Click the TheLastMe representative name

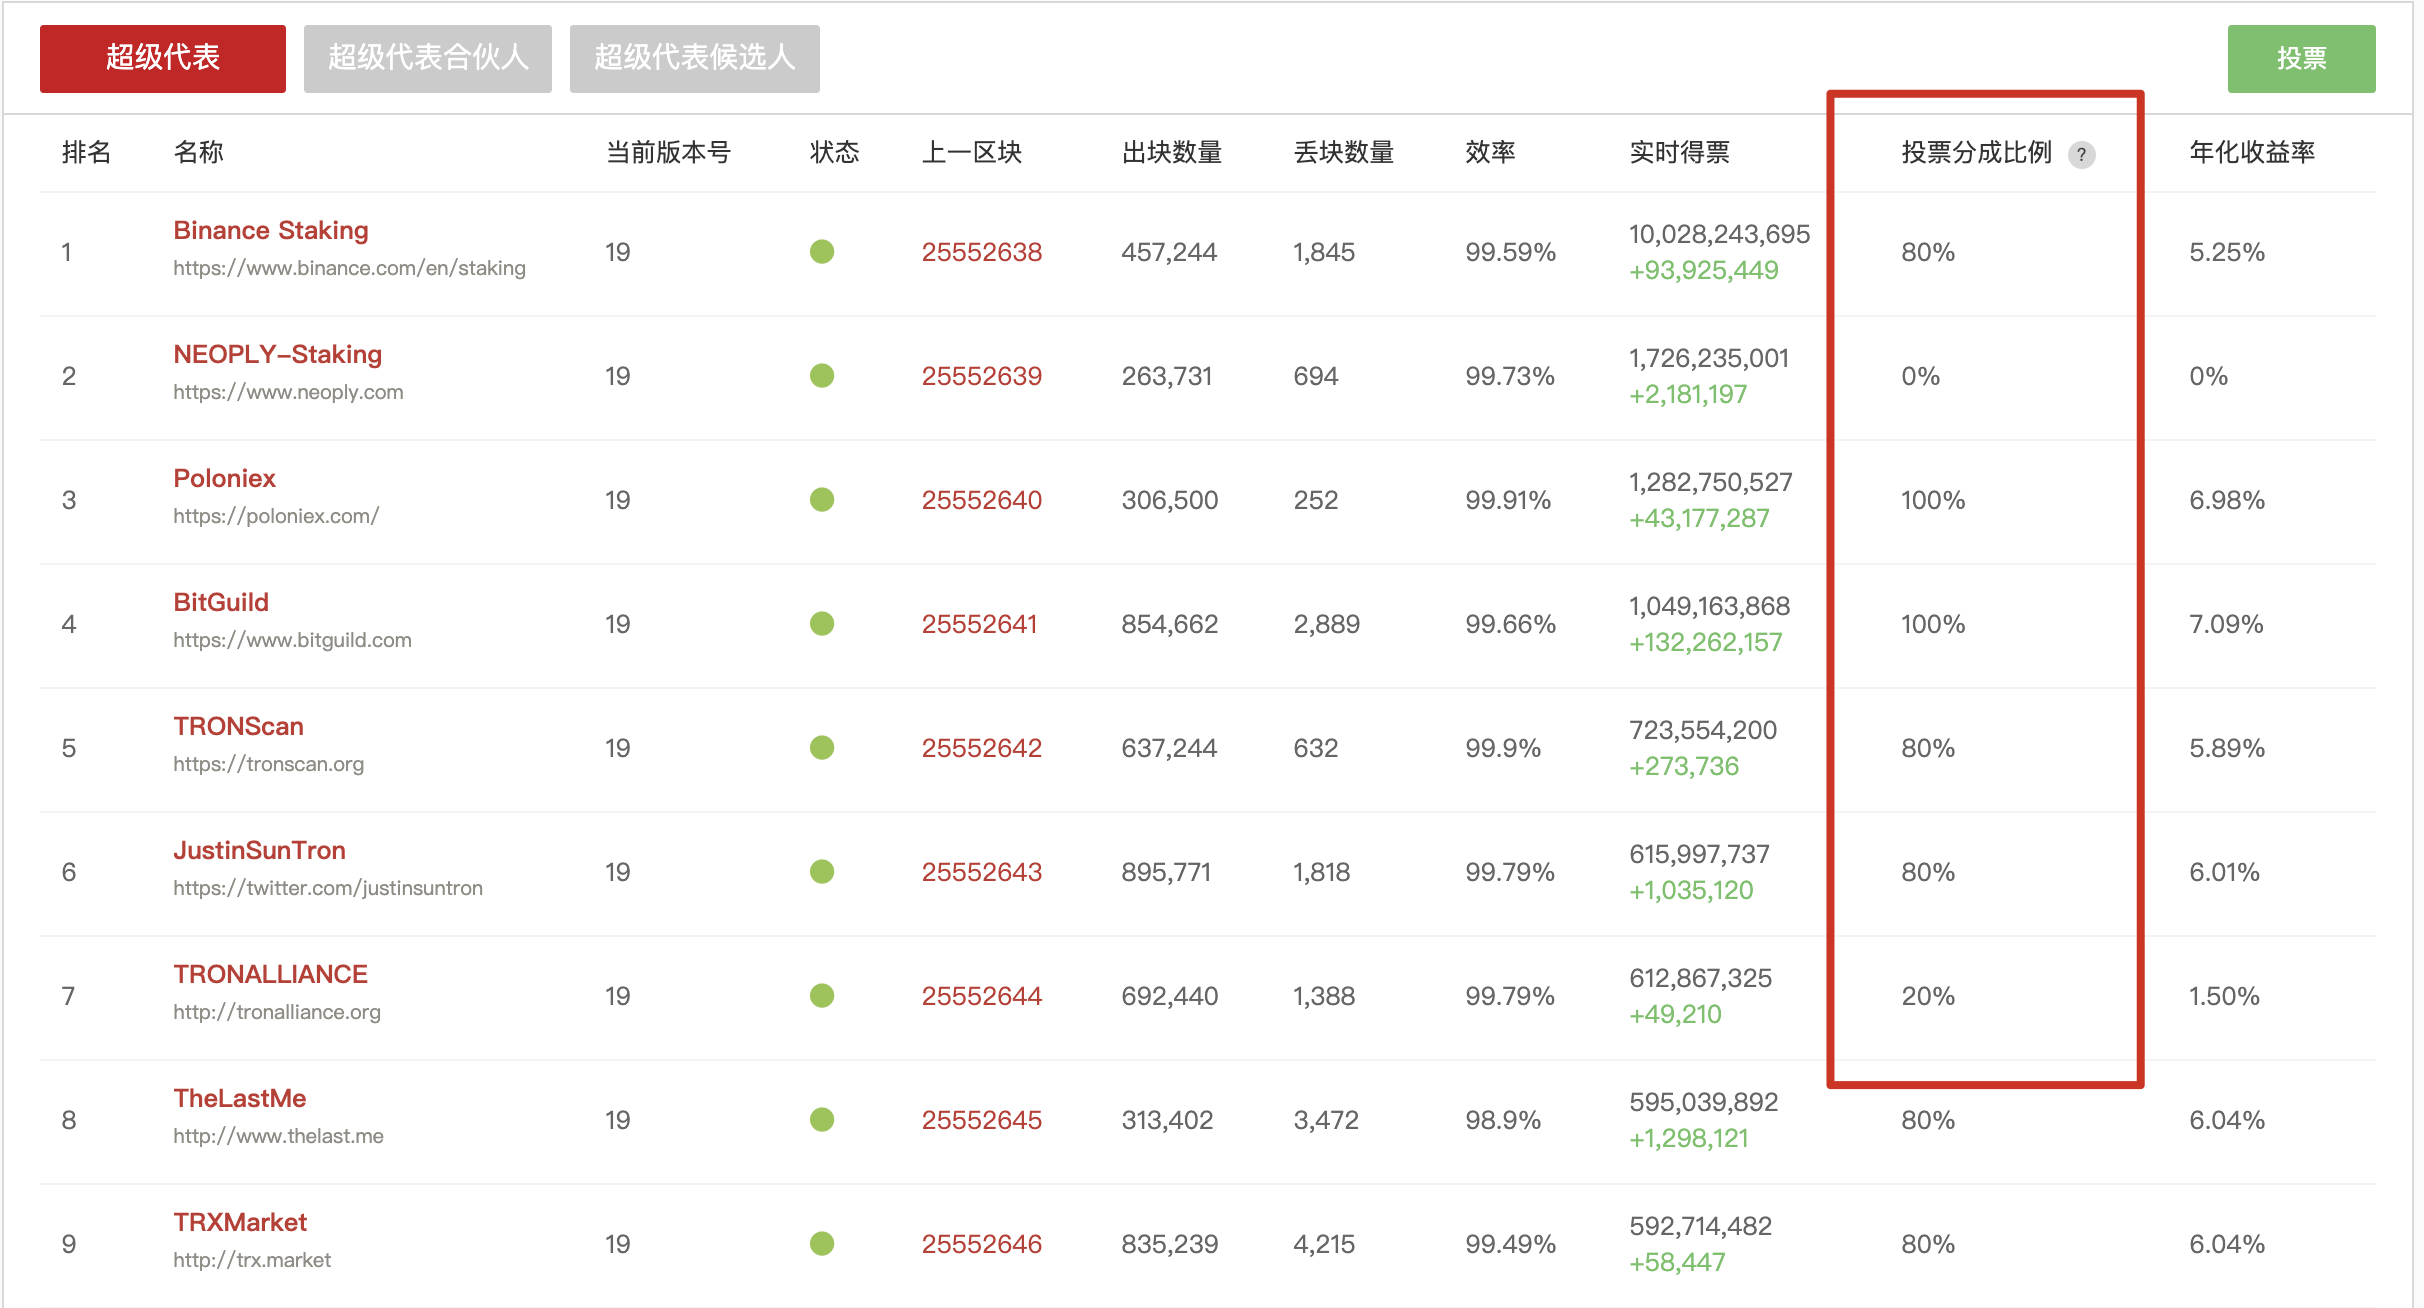[239, 1098]
